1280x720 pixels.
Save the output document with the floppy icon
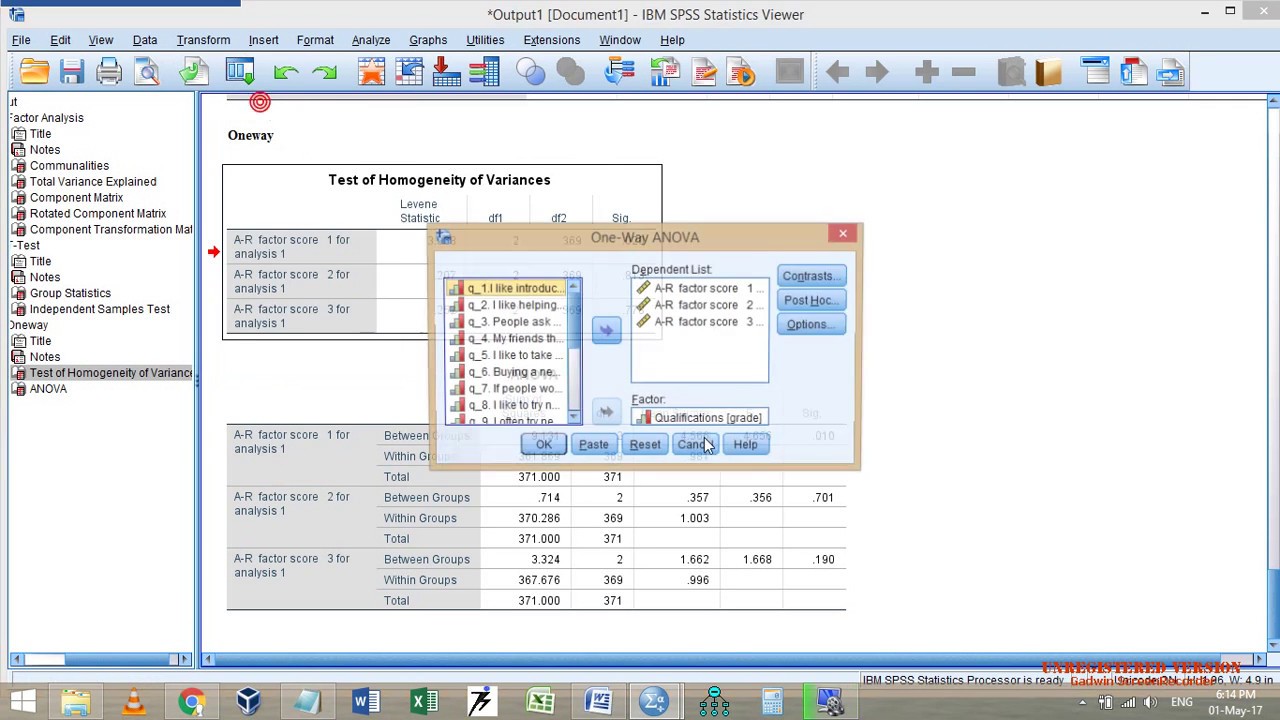(x=71, y=72)
